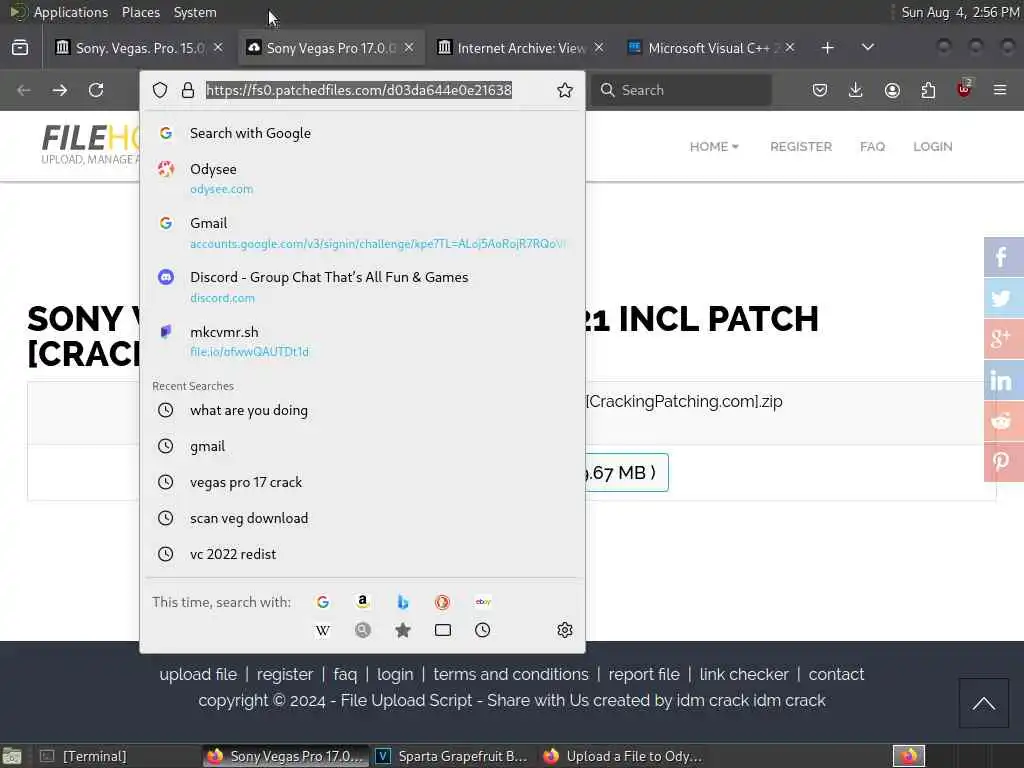Switch to Sparta Grapefruit taskbar window

click(453, 756)
